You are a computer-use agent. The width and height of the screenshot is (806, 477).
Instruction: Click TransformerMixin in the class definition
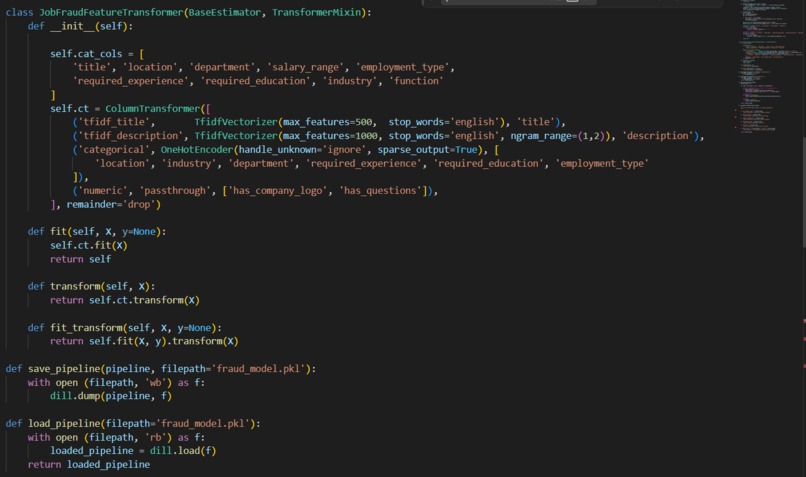[317, 12]
